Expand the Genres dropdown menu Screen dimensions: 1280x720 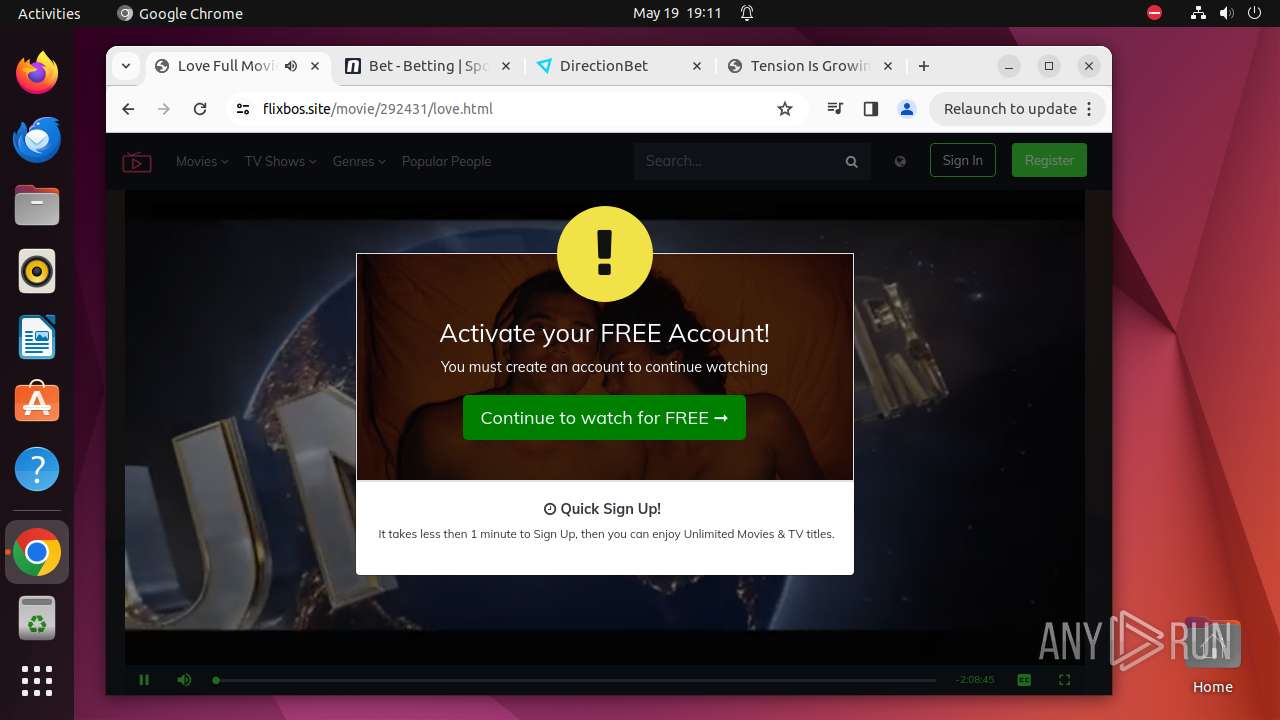359,161
